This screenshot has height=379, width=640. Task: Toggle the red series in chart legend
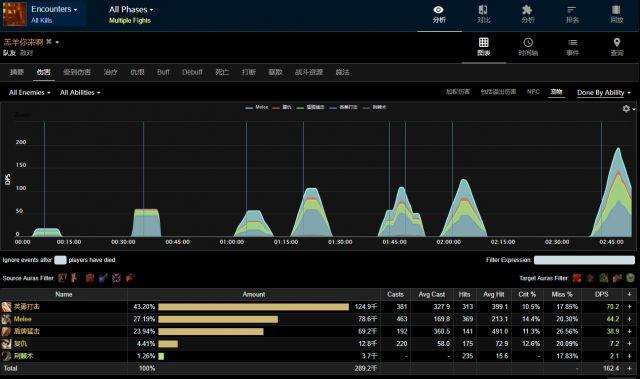[x=282, y=107]
